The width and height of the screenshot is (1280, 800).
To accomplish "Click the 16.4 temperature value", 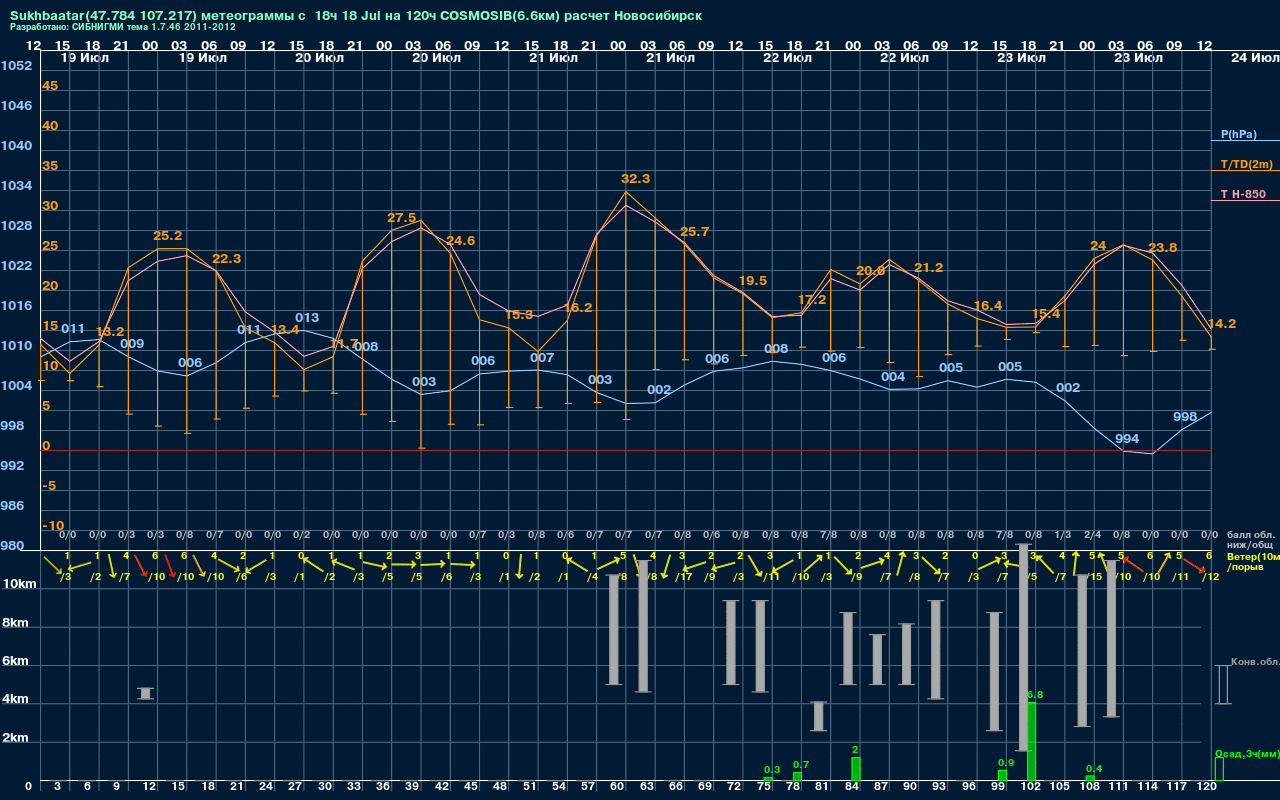I will pos(987,306).
